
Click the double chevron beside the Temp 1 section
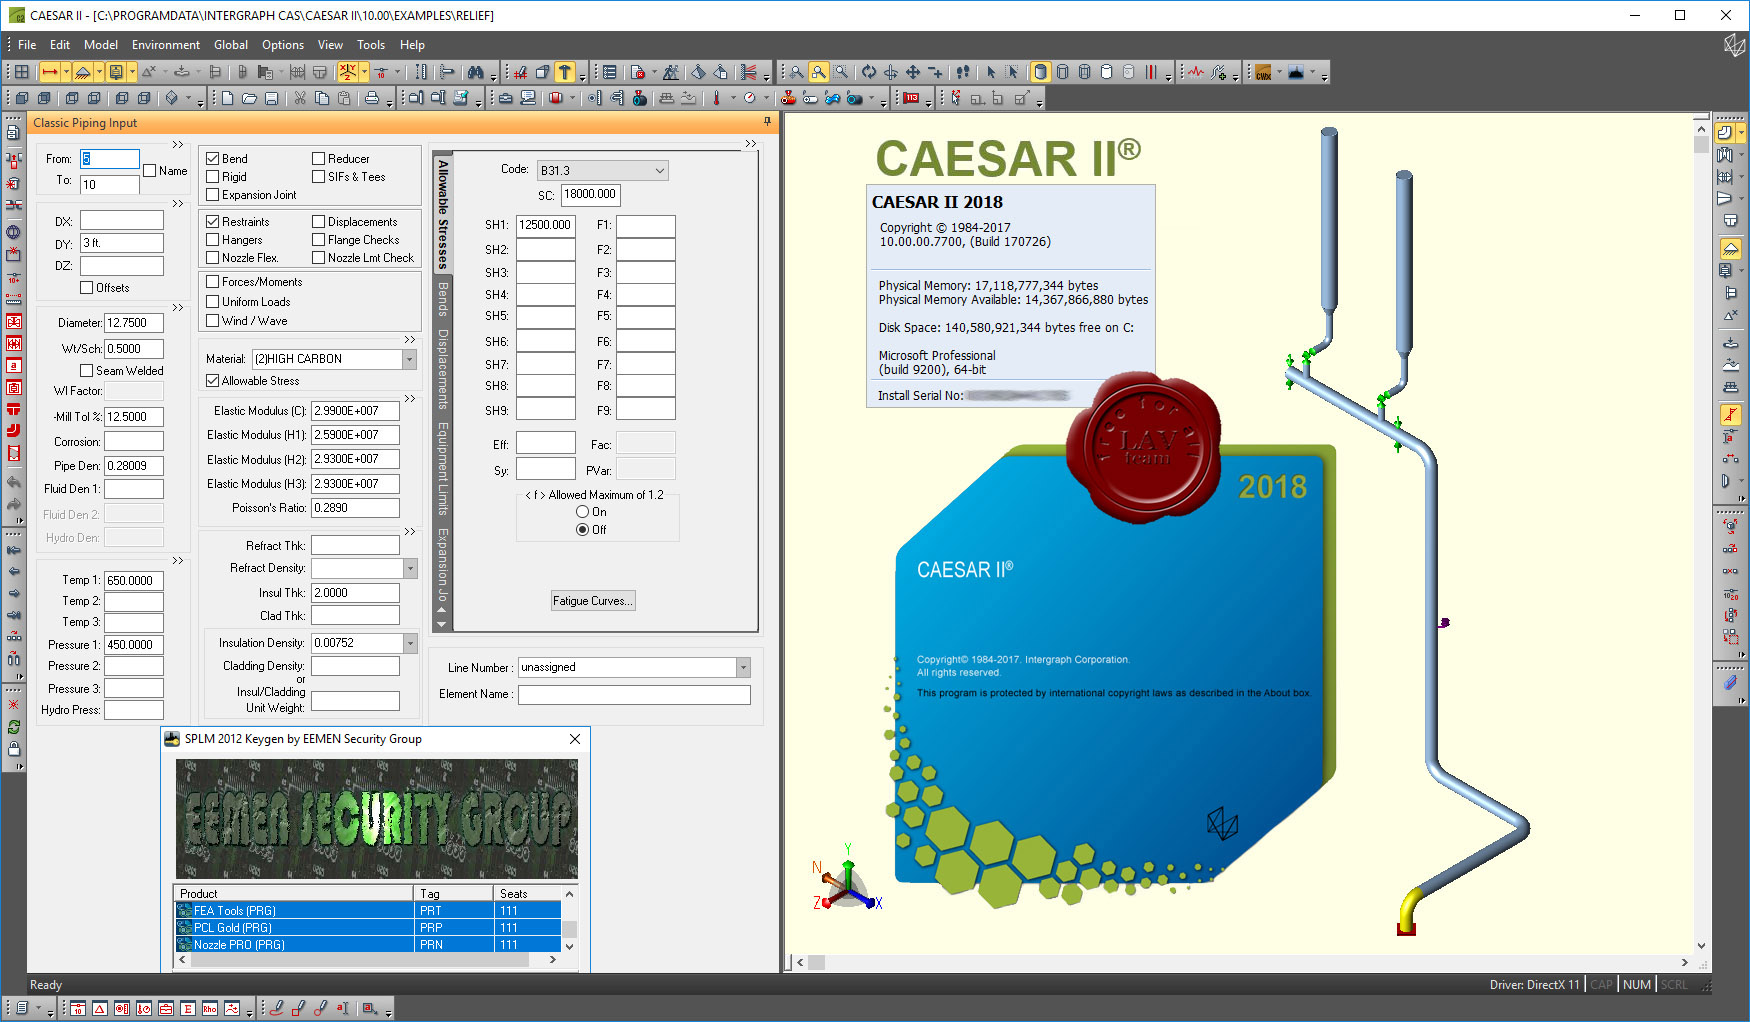(178, 560)
